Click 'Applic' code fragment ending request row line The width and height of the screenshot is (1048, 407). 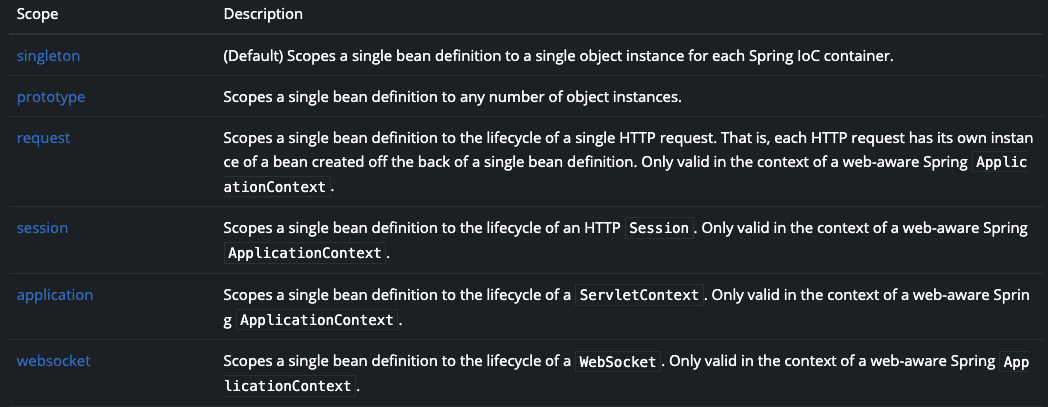click(x=1001, y=163)
